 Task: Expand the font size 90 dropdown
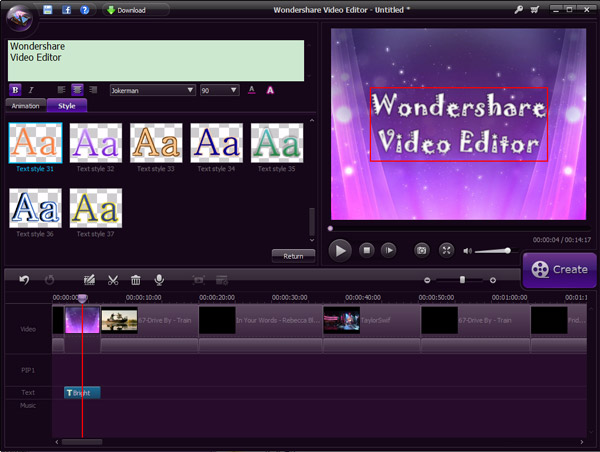click(x=220, y=90)
